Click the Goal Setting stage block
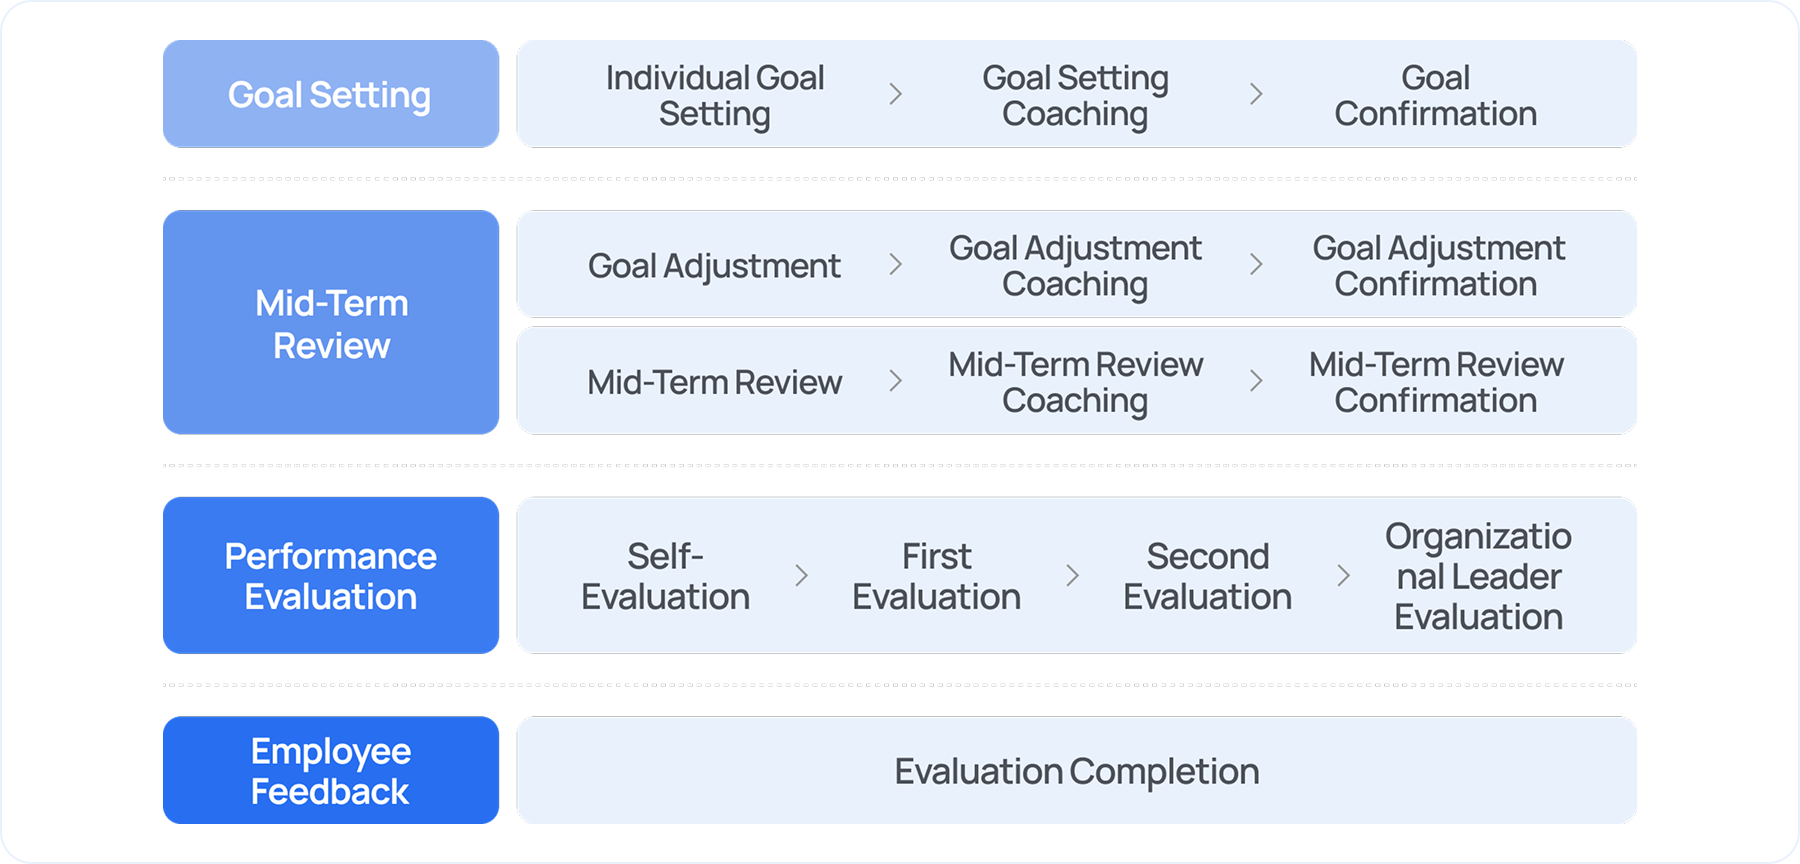1800x864 pixels. point(330,95)
